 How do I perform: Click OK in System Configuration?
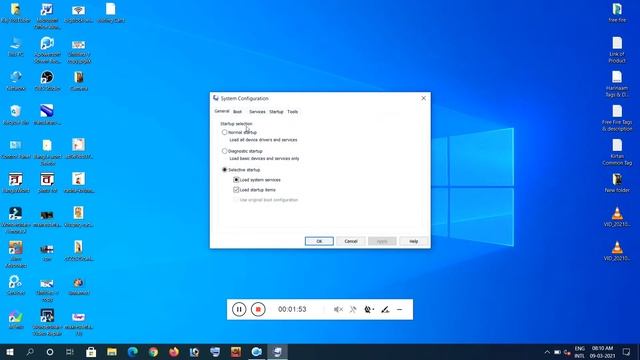pos(319,241)
